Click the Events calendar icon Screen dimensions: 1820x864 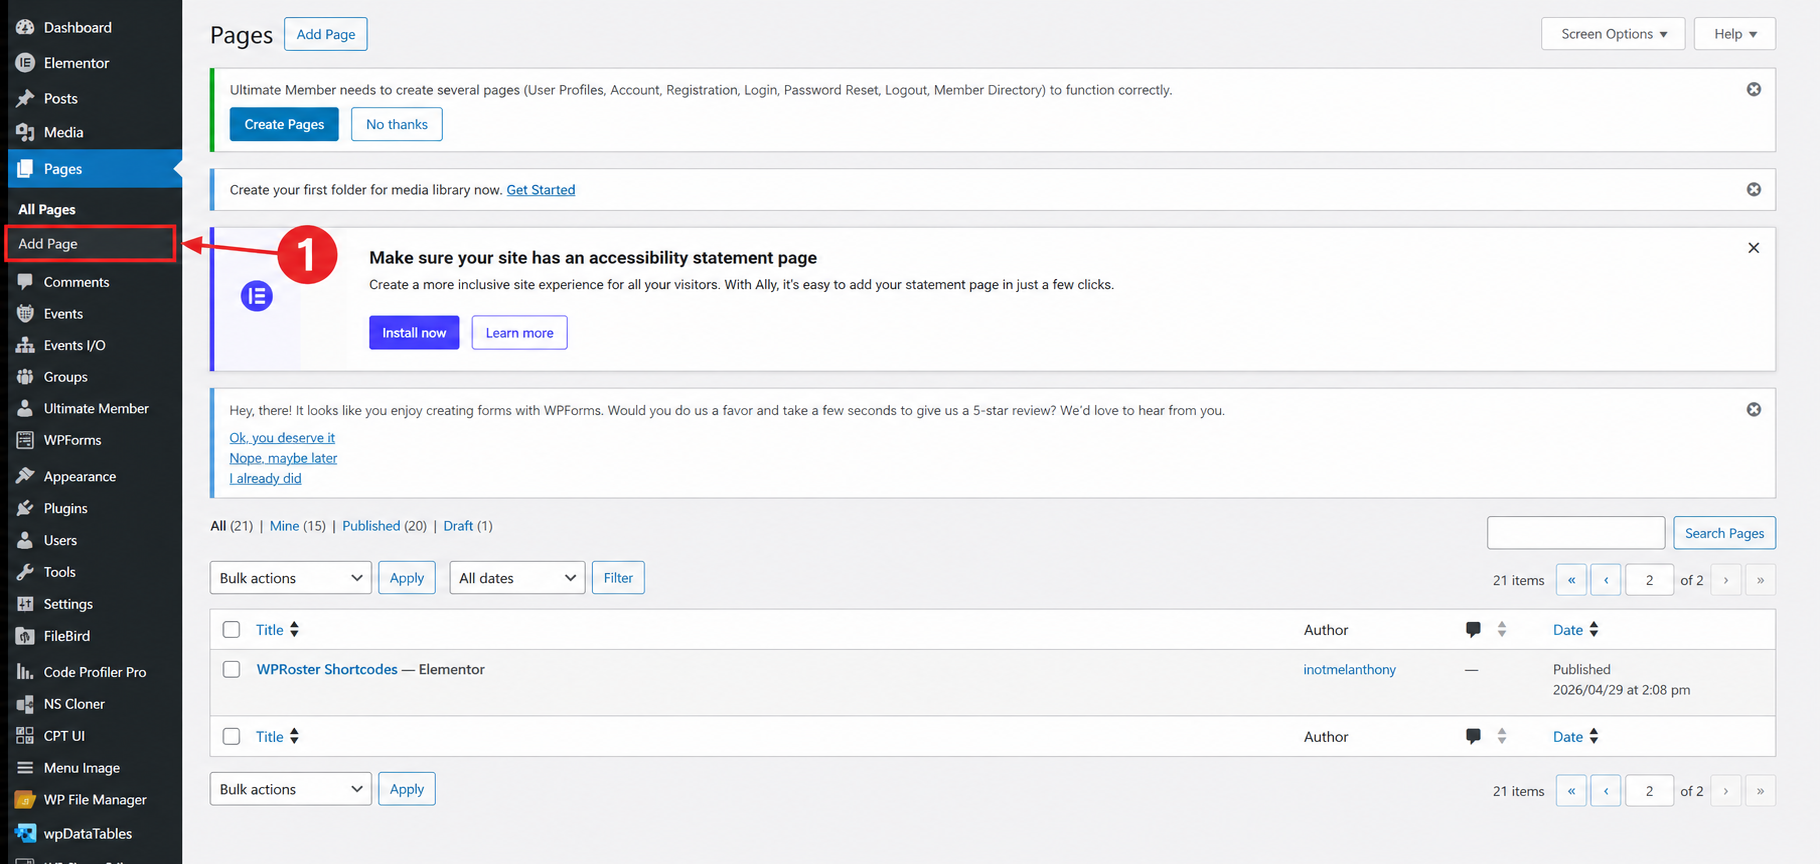(x=25, y=314)
